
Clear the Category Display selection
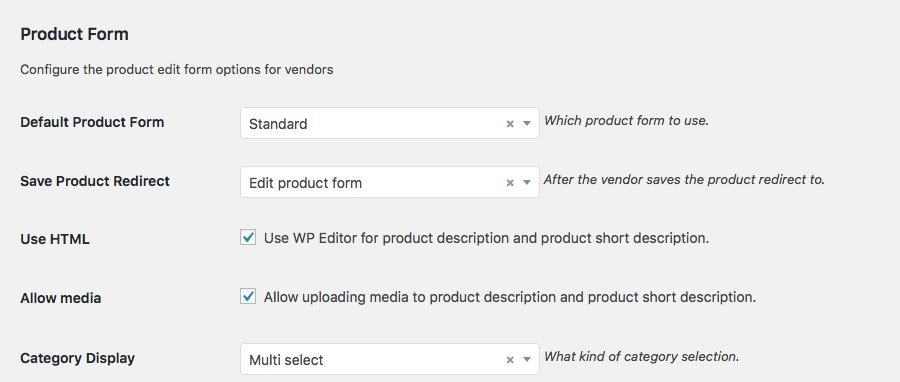510,360
